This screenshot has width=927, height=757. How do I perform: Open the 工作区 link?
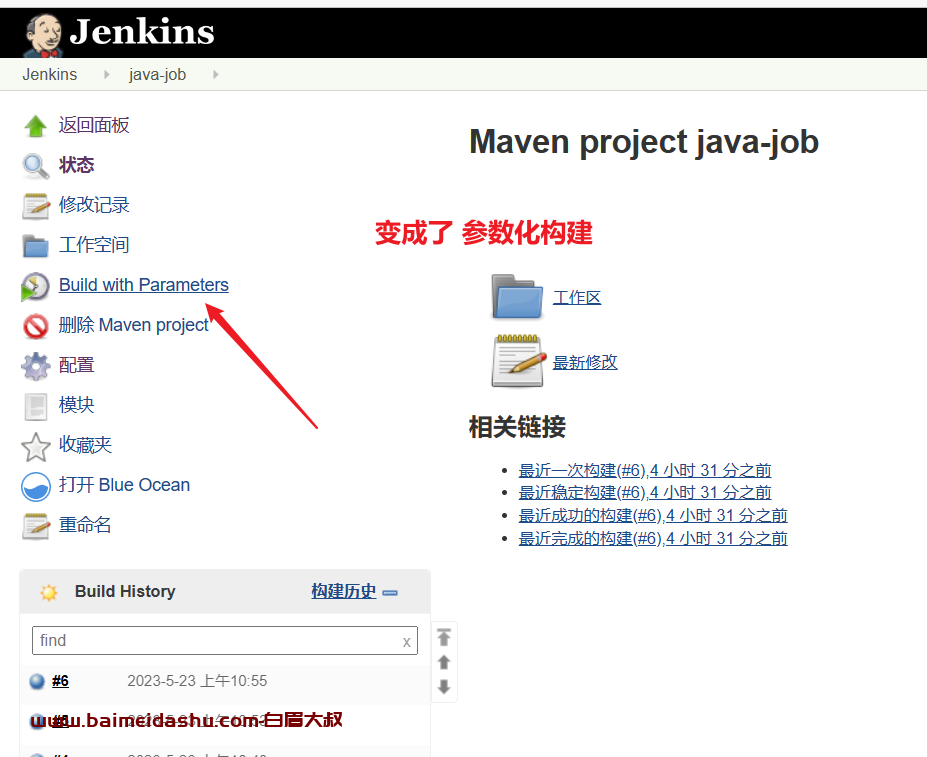(x=577, y=297)
